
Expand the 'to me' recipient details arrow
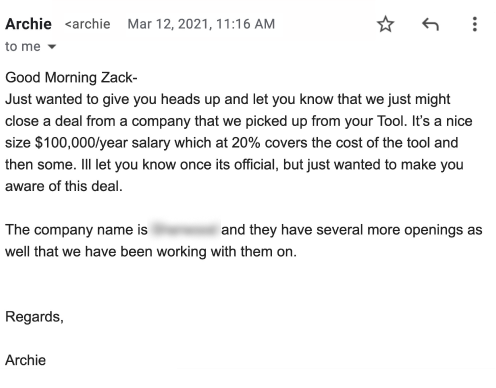pos(52,47)
